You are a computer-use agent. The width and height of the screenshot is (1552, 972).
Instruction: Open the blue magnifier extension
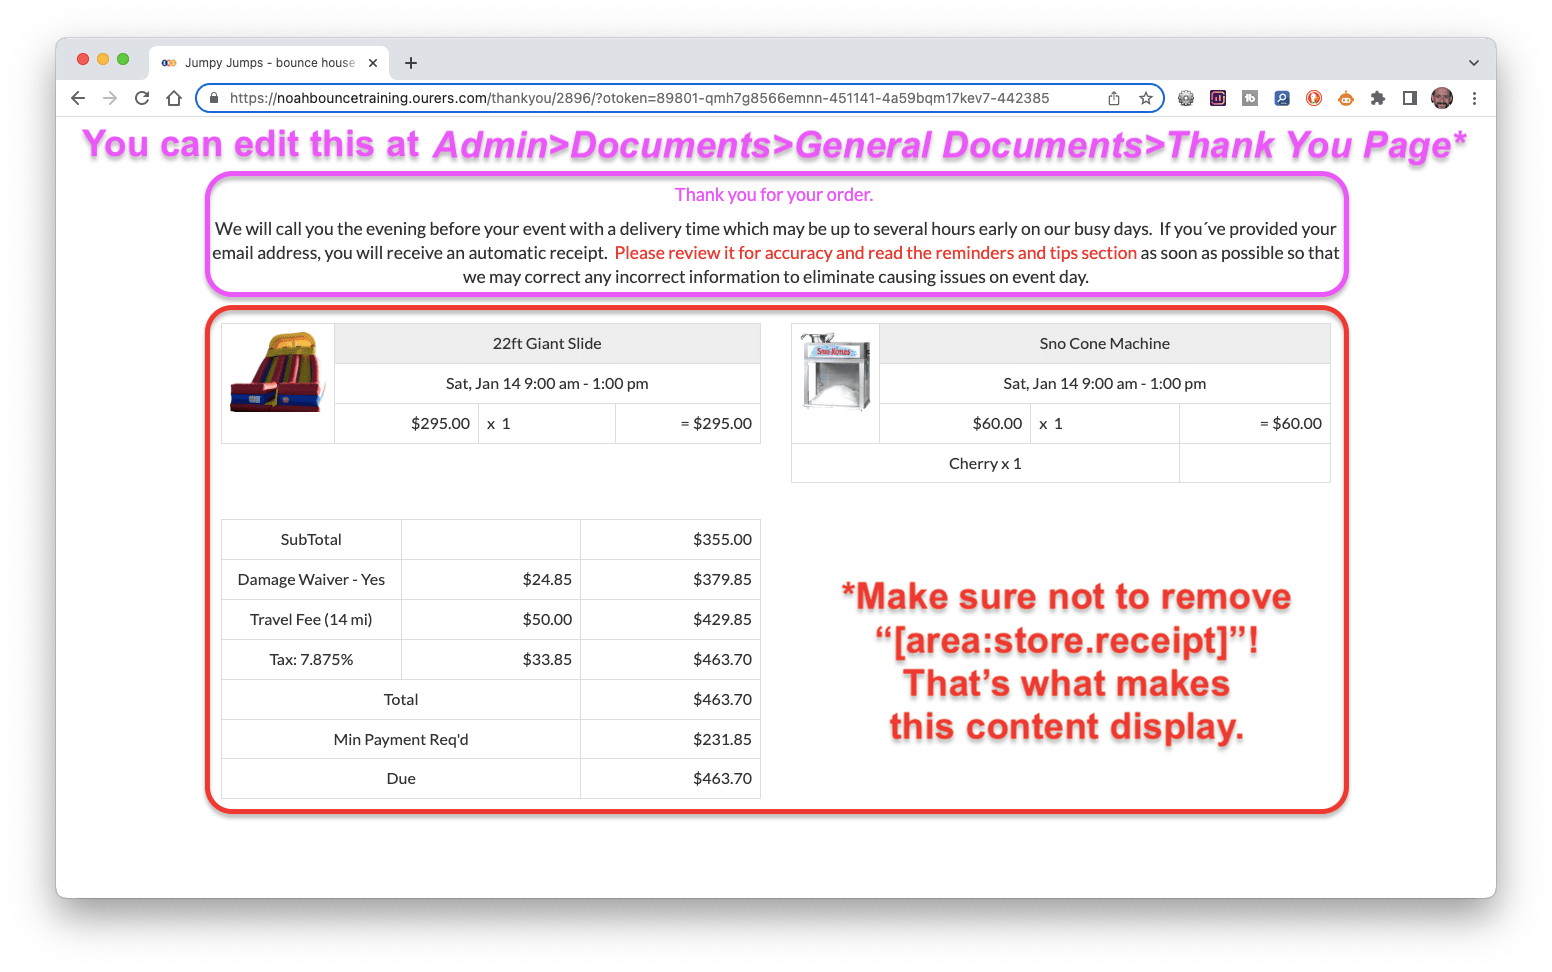[1282, 98]
